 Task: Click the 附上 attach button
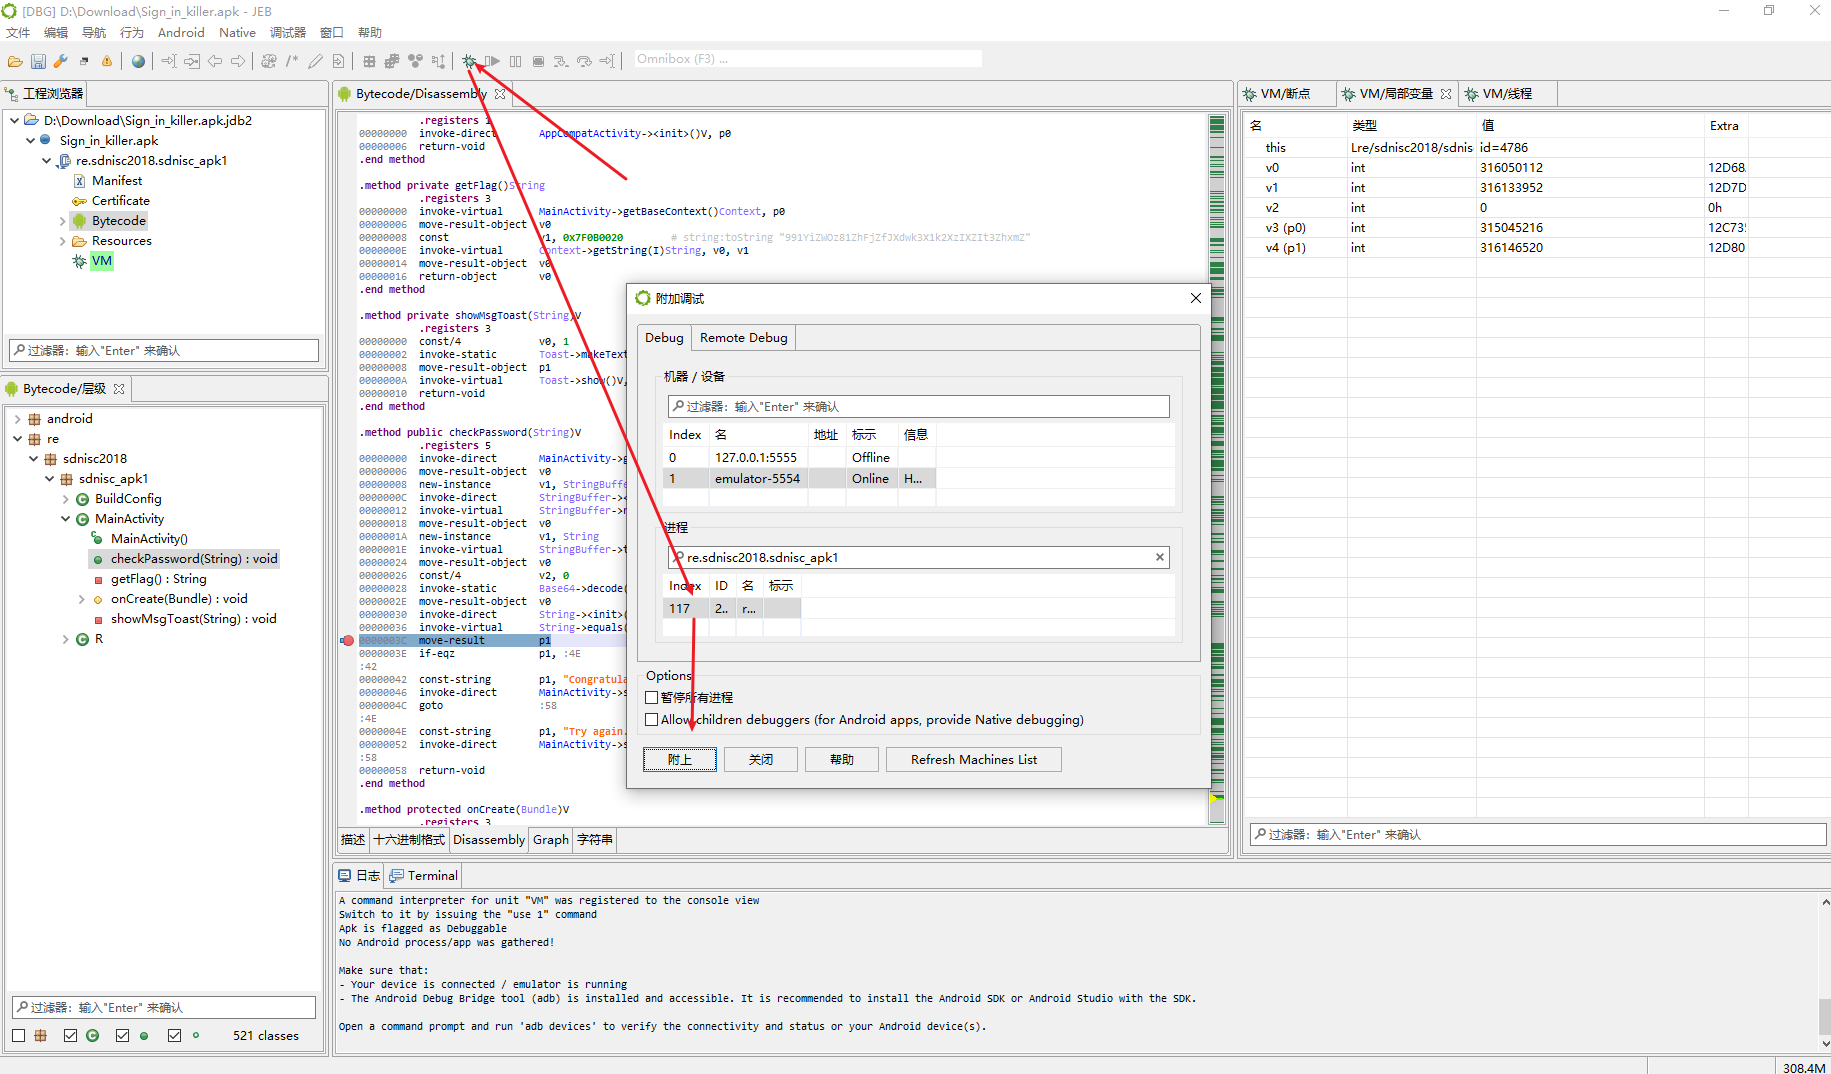(x=679, y=759)
